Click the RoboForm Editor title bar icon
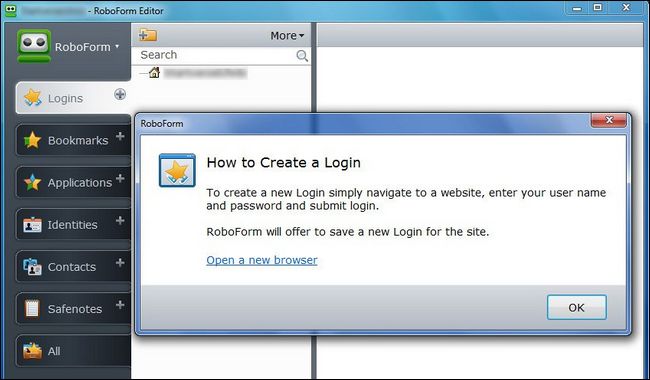The width and height of the screenshot is (650, 380). (10, 10)
